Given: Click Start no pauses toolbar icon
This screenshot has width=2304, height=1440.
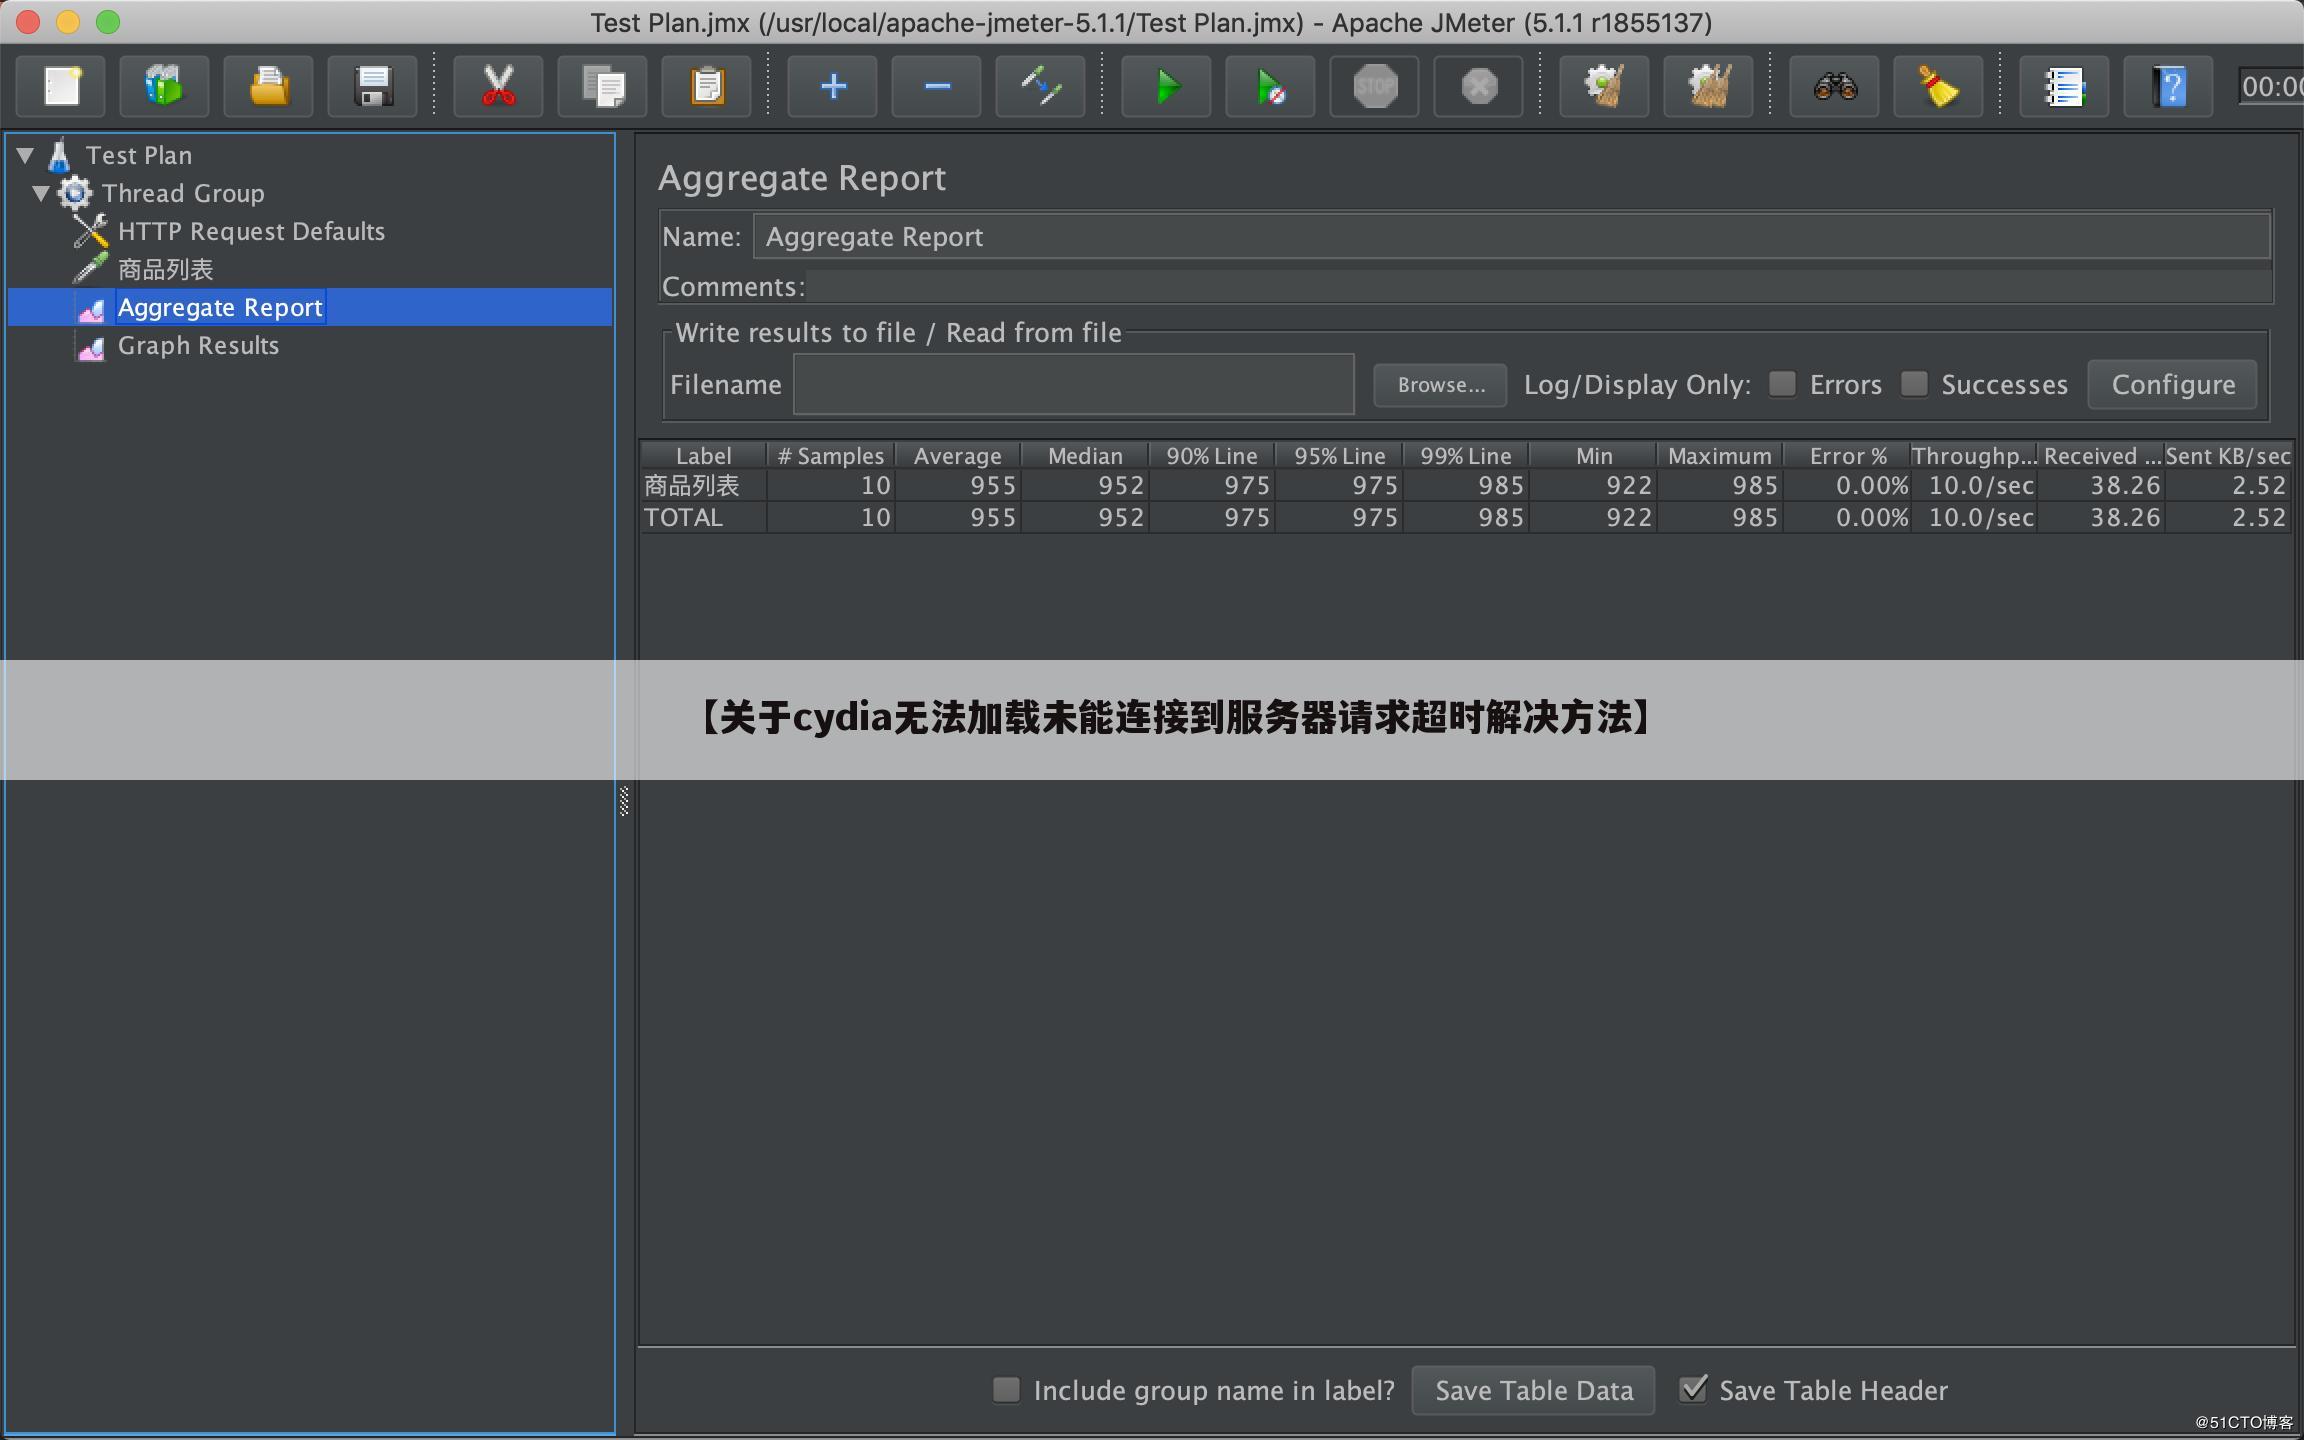Looking at the screenshot, I should 1270,87.
